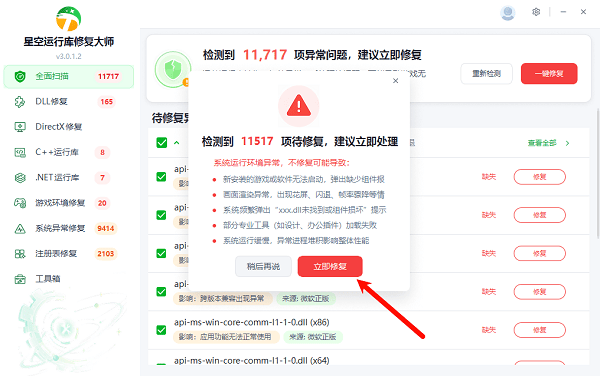This screenshot has height=376, width=600.
Task: Click the red warning triangle icon
Action: click(x=298, y=106)
